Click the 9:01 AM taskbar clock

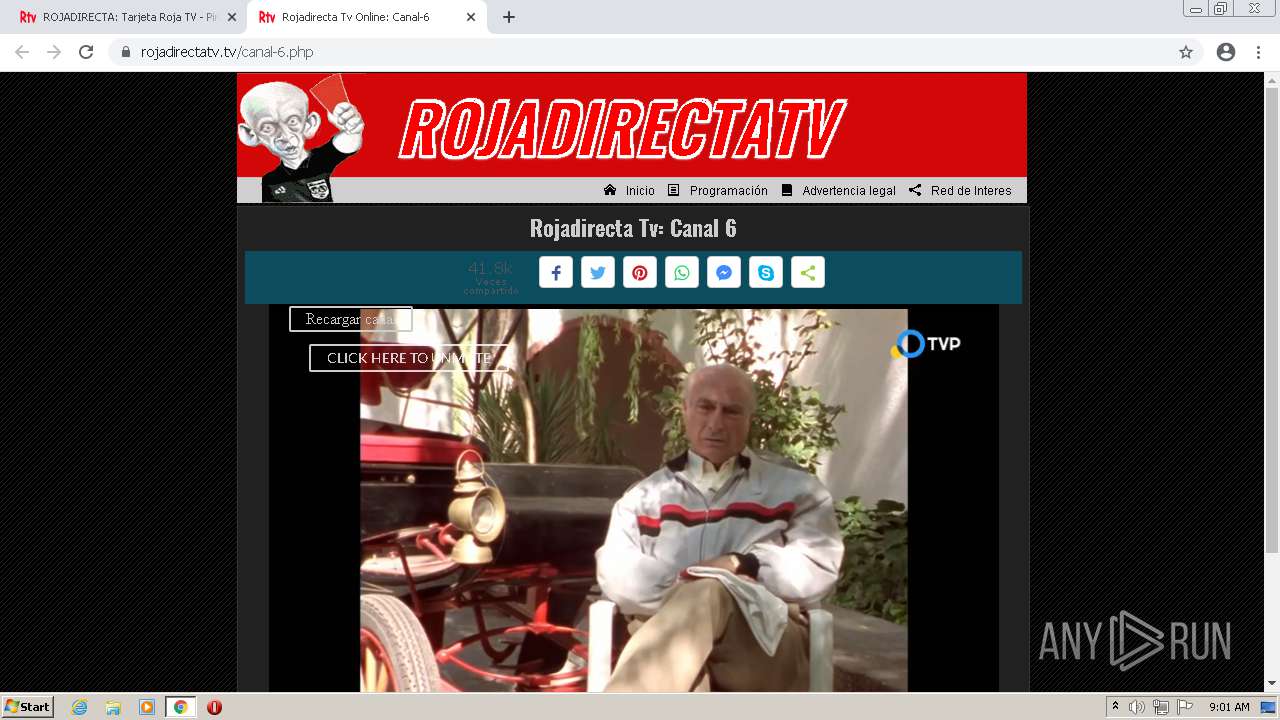tap(1229, 707)
